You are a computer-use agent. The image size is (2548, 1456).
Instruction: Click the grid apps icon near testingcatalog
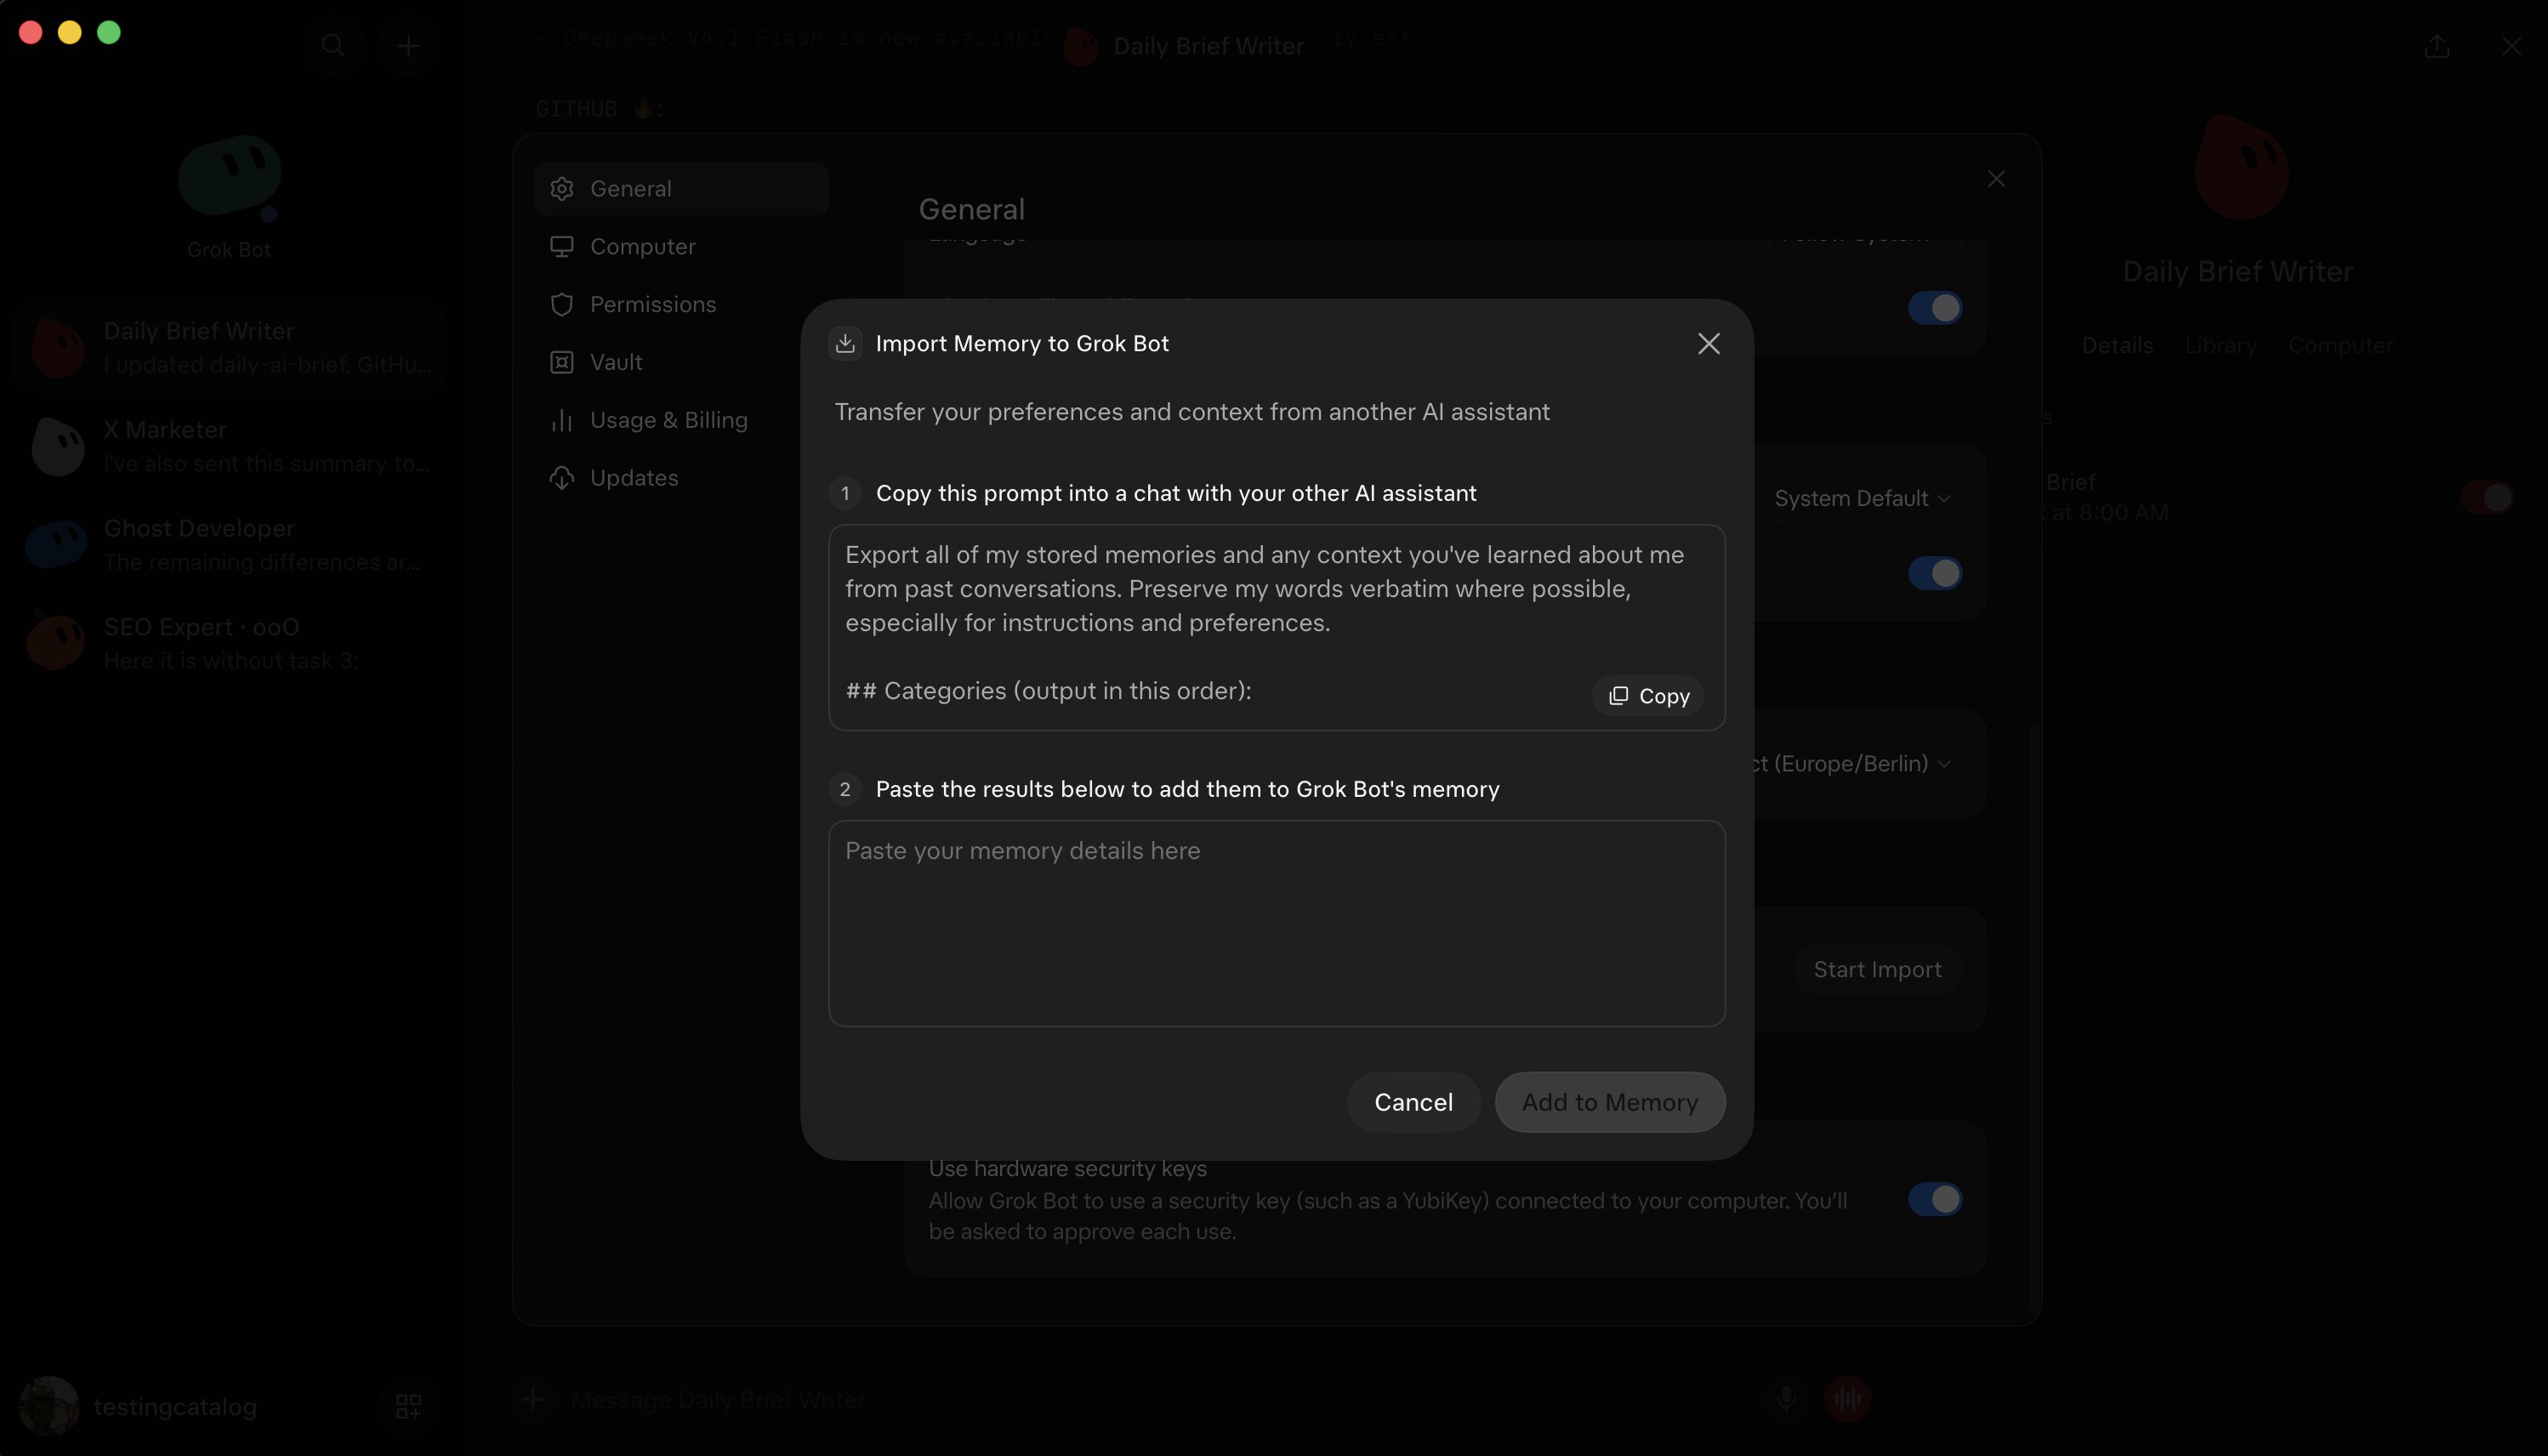point(408,1406)
